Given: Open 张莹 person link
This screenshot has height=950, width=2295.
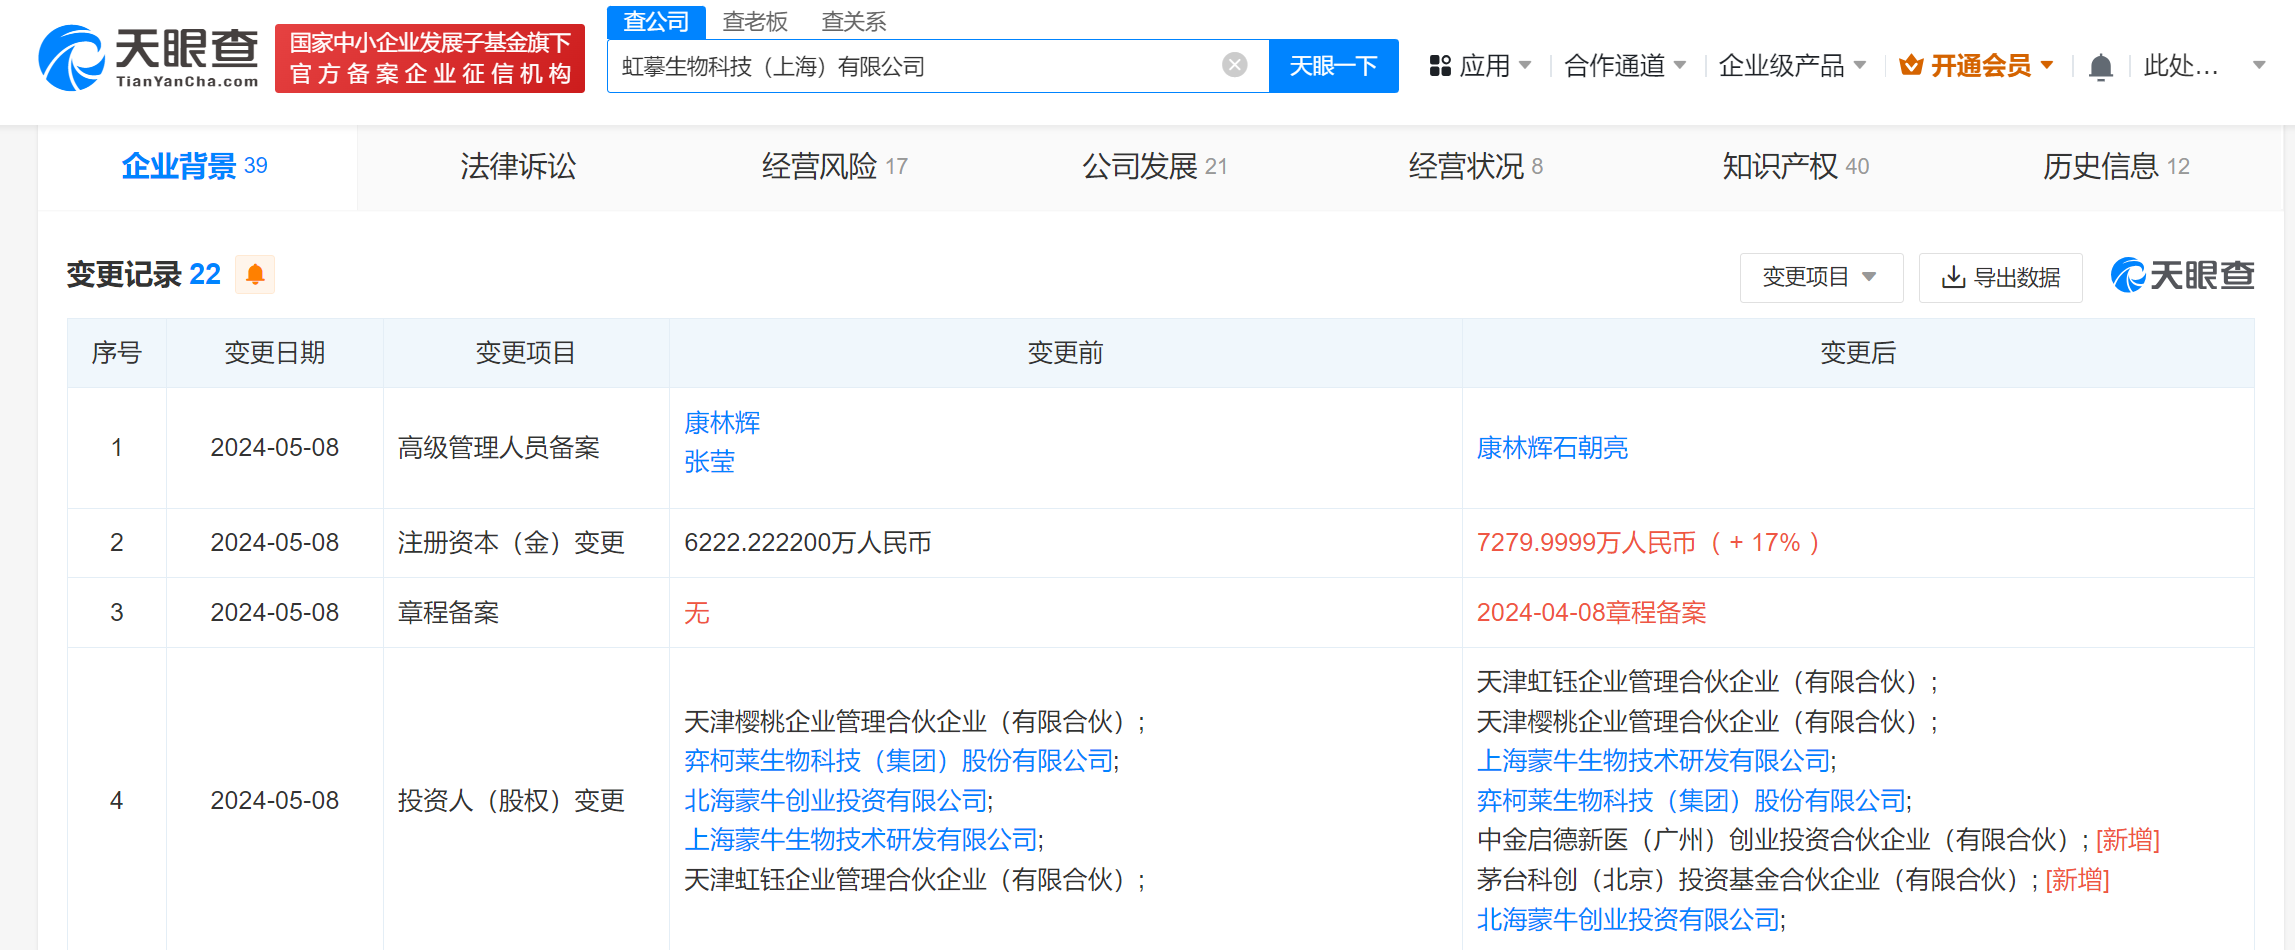Looking at the screenshot, I should tap(709, 462).
